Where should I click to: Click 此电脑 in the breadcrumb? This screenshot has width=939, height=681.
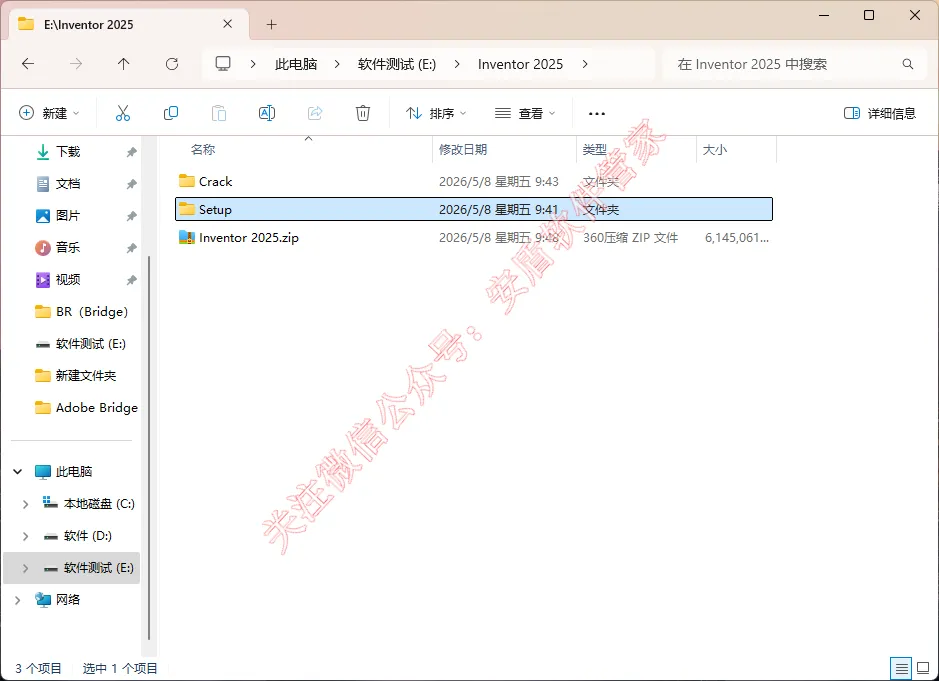[296, 64]
